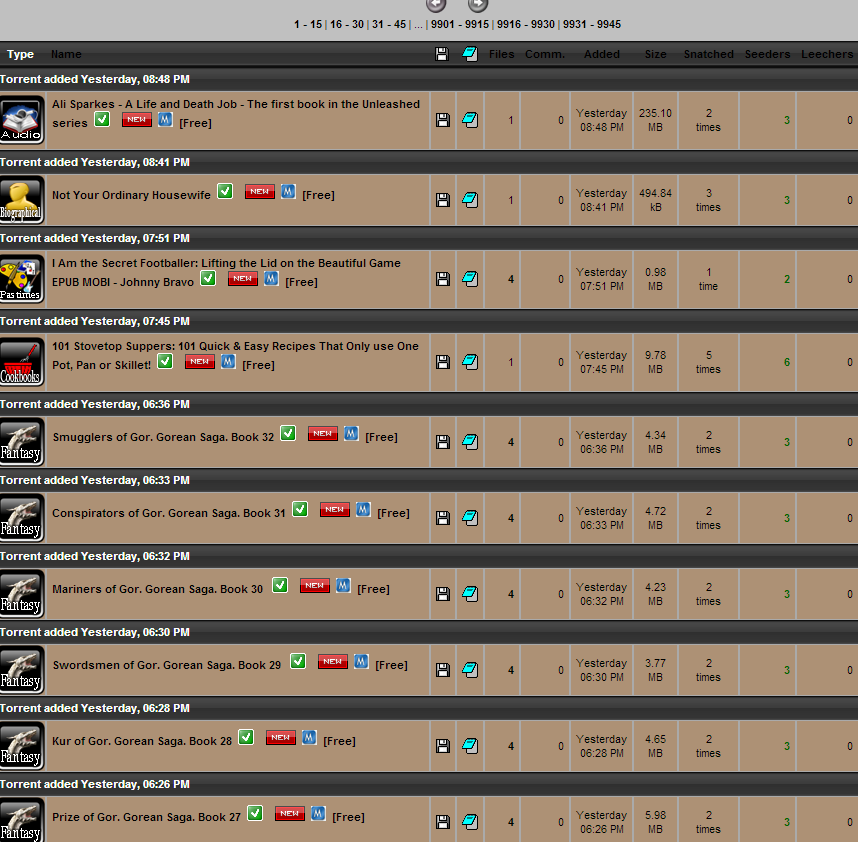Click the '235.10 MB' size cell
The width and height of the screenshot is (858, 842).
655,120
